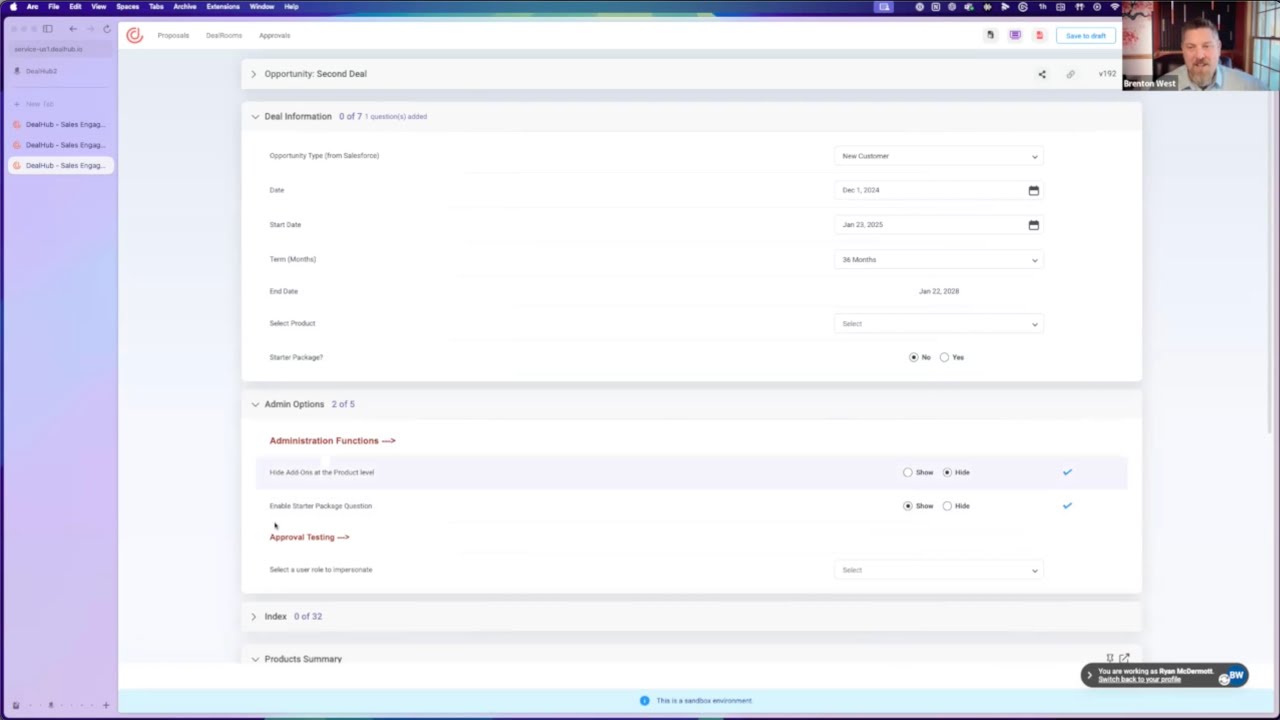
Task: Click the share icon in Opportunity header
Action: [1042, 74]
